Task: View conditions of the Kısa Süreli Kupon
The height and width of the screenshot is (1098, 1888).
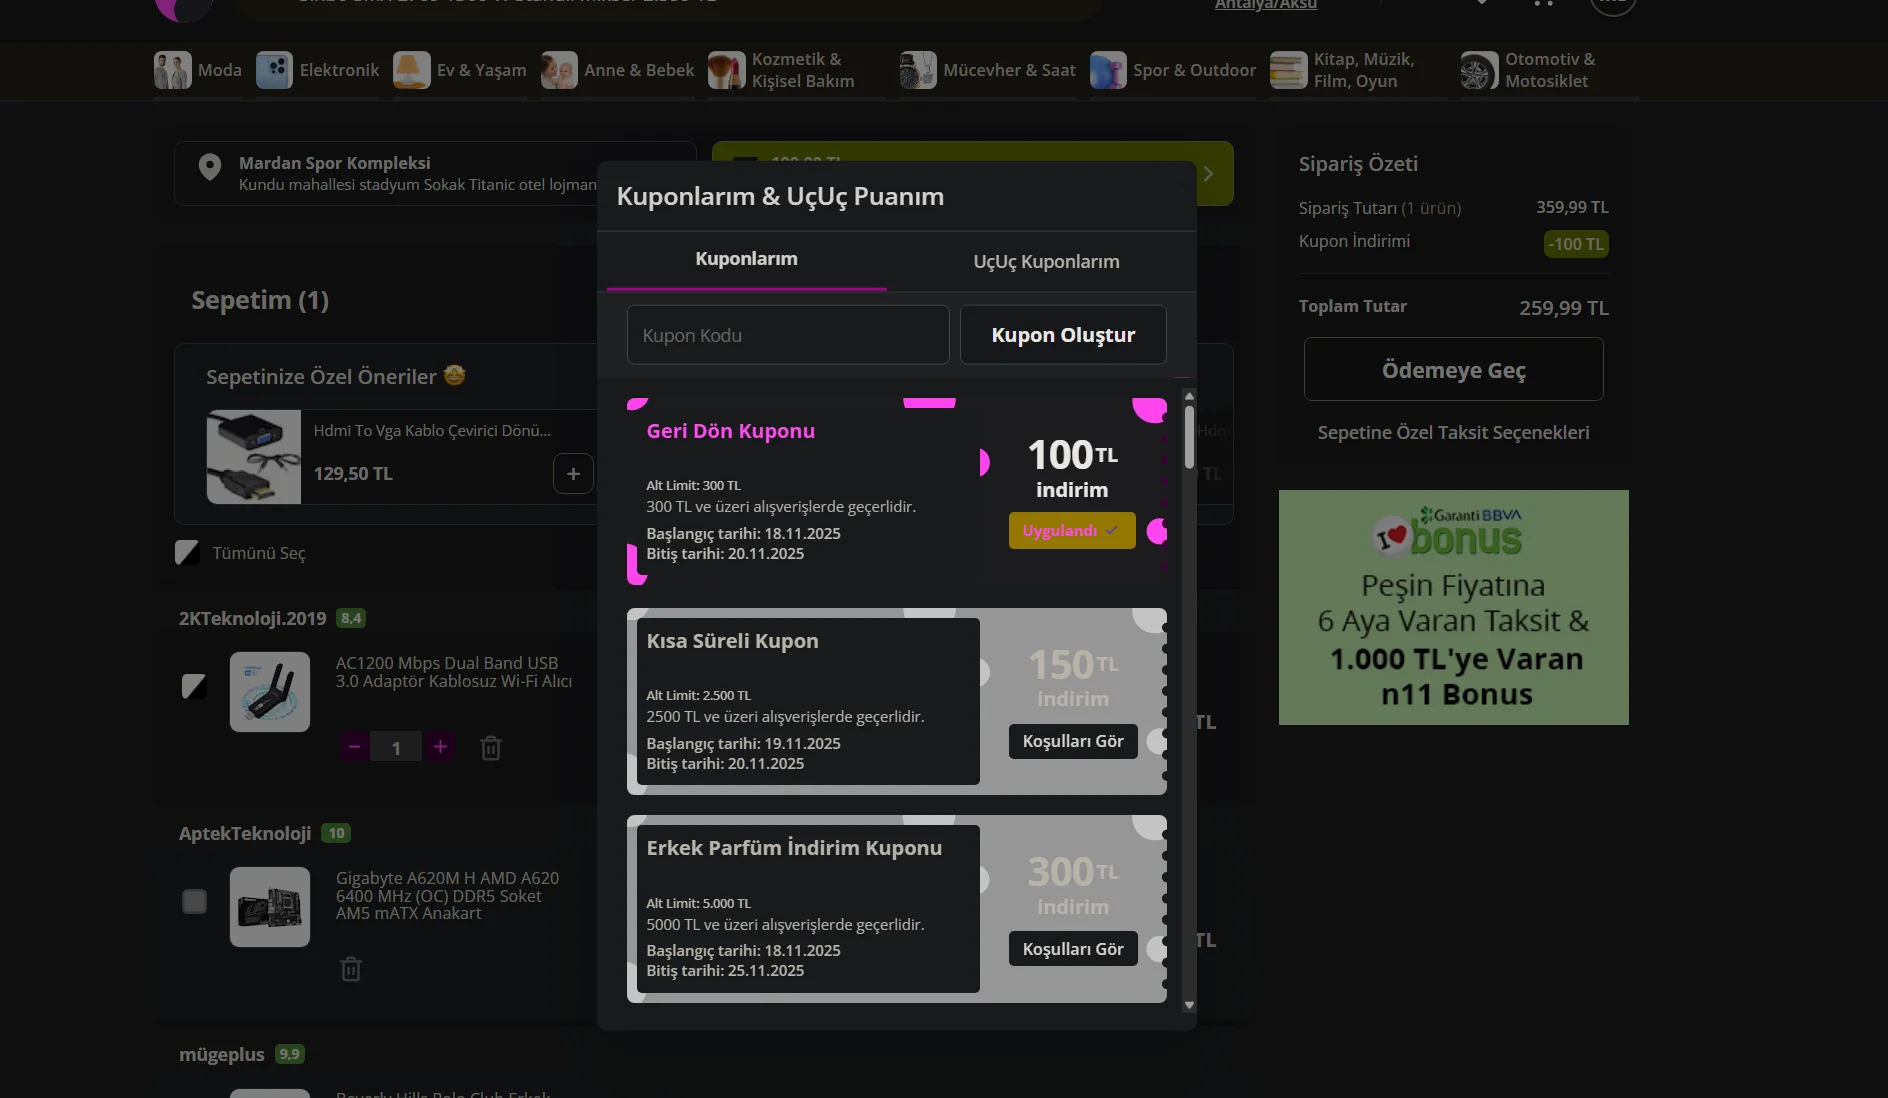Action: point(1073,742)
